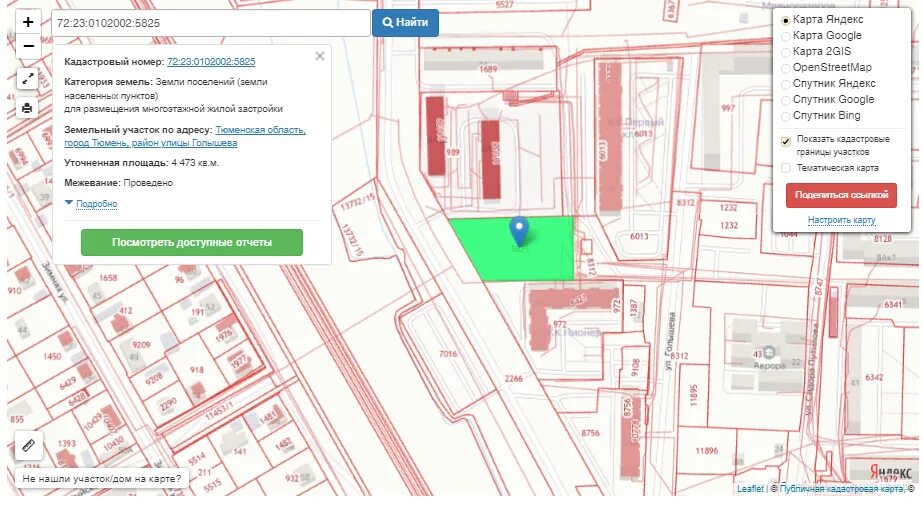The width and height of the screenshot is (923, 513).
Task: Select OpenStreetMap radio option
Action: [x=785, y=68]
